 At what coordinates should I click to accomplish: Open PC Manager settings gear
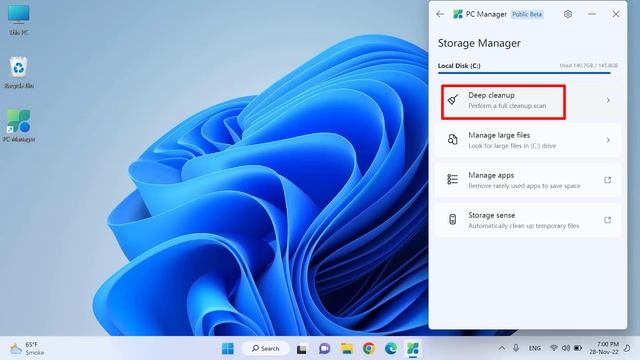pyautogui.click(x=568, y=14)
